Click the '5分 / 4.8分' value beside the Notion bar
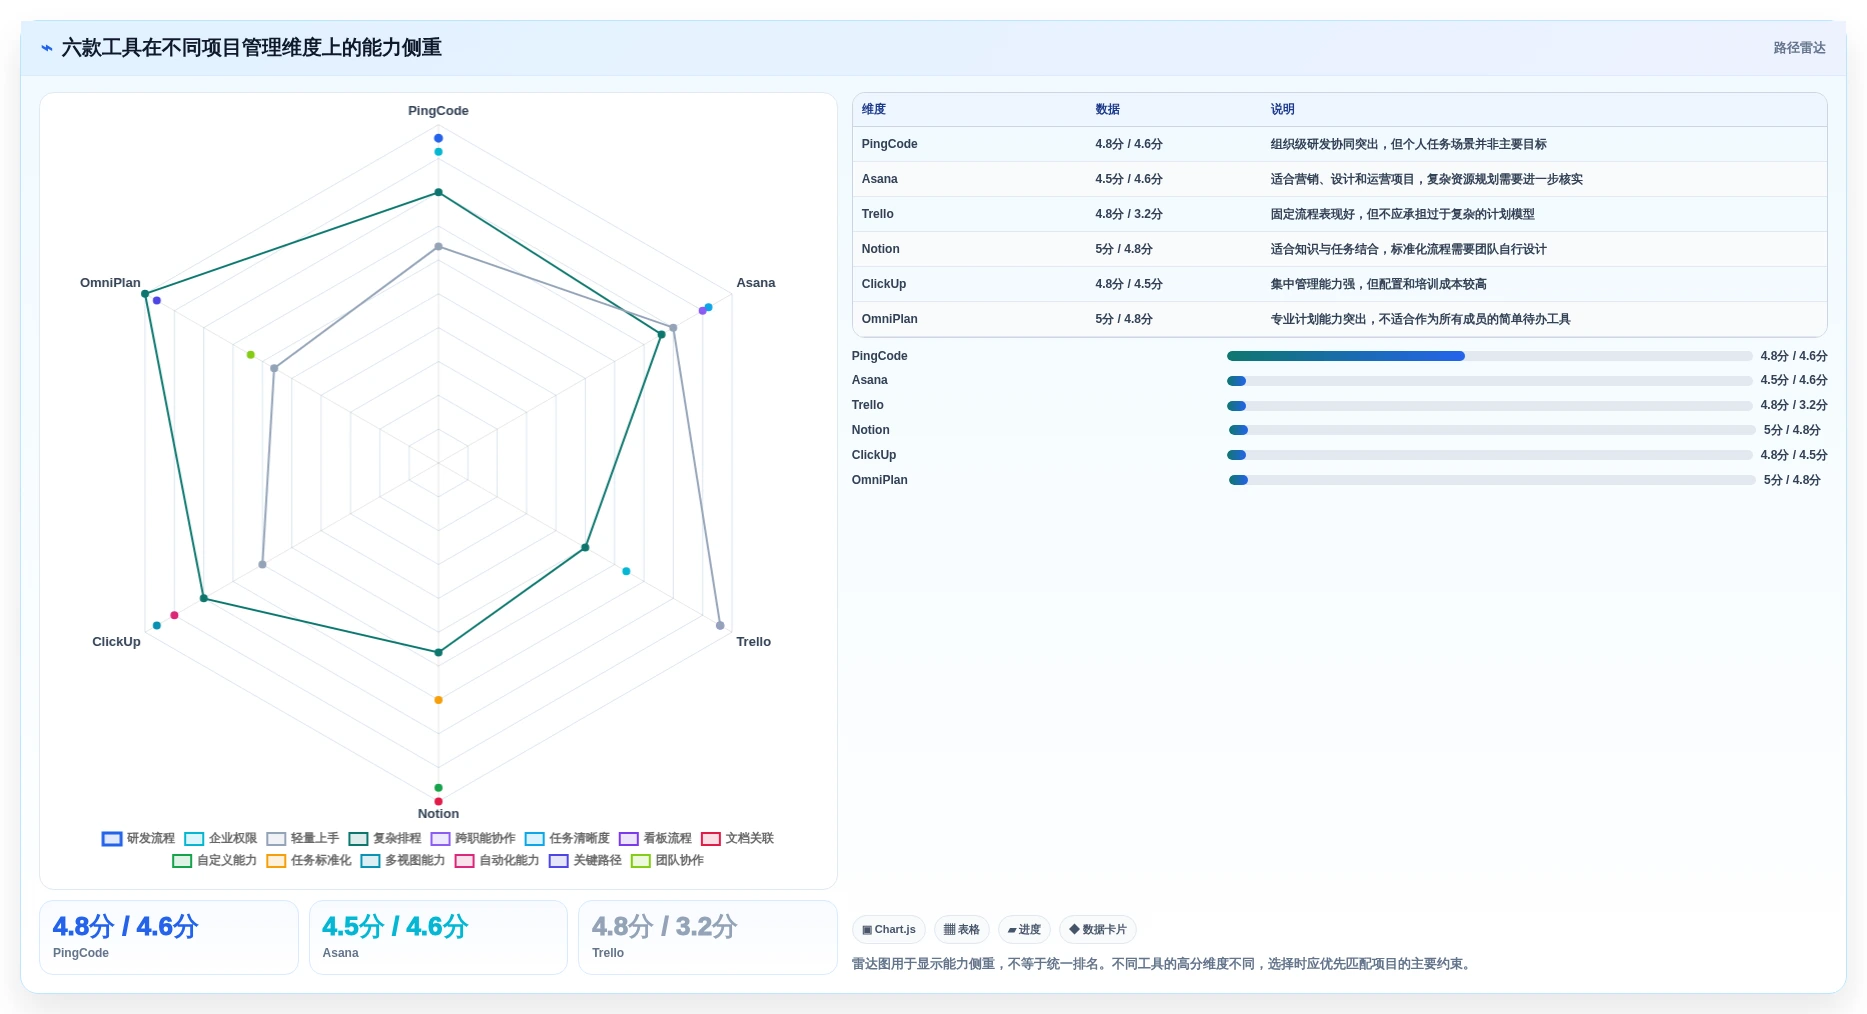 tap(1792, 430)
